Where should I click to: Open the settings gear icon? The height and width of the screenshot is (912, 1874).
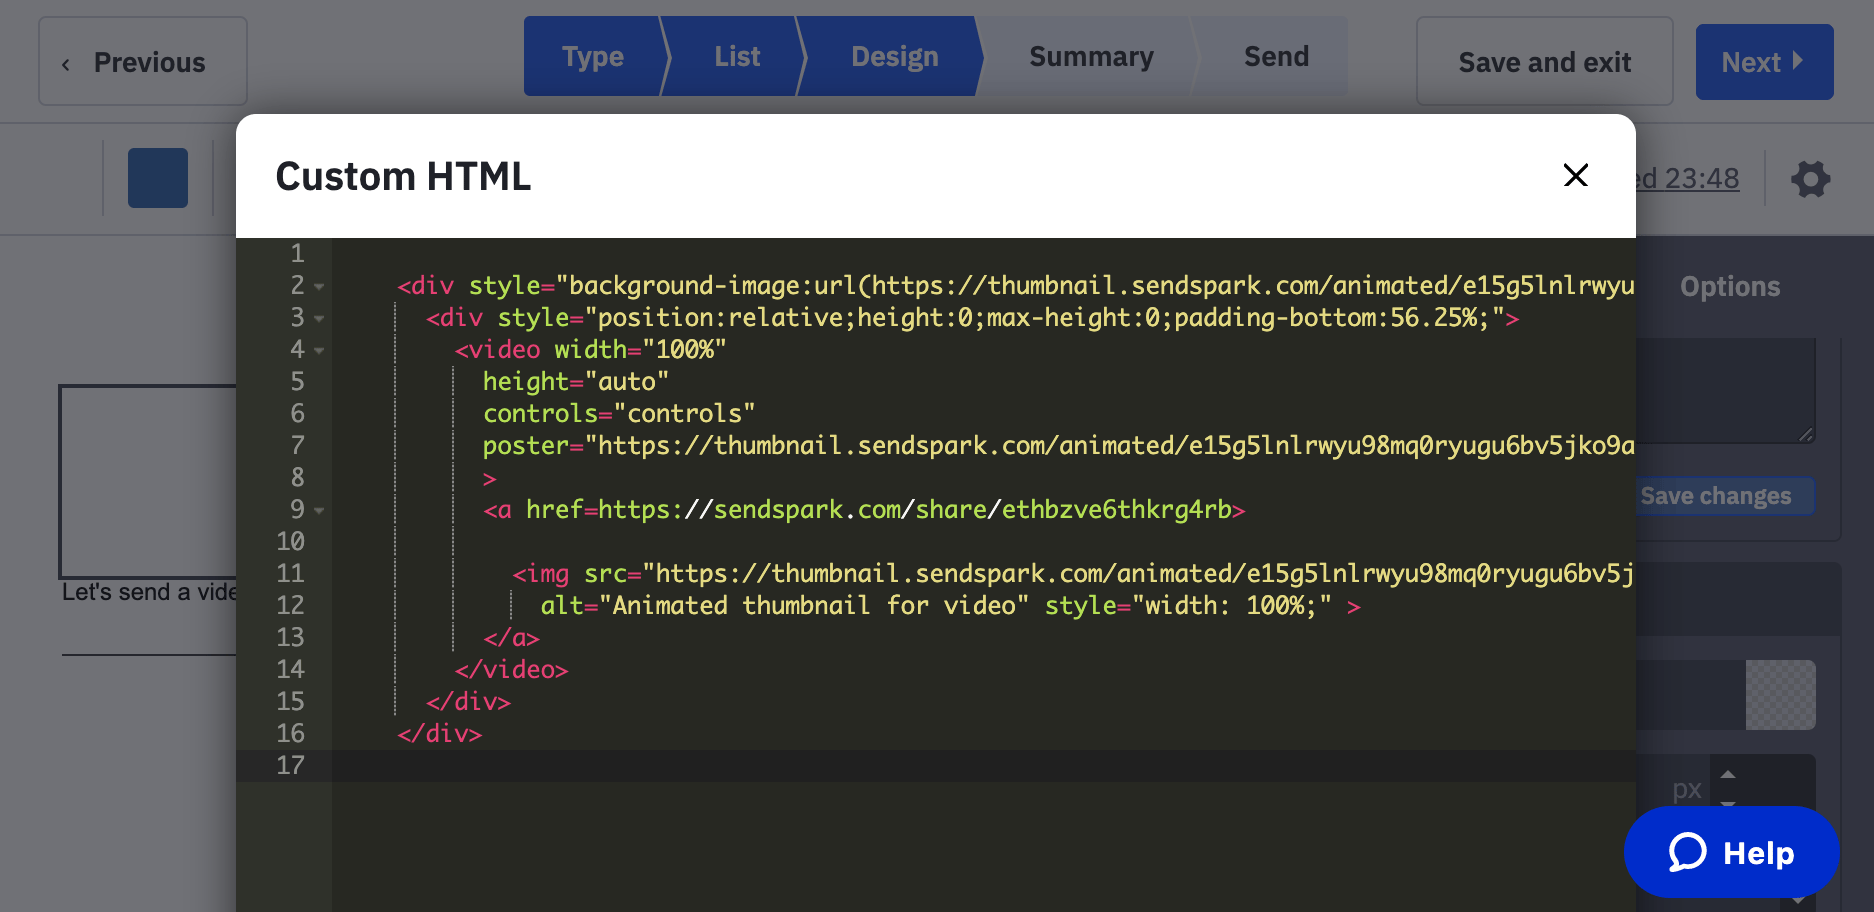pyautogui.click(x=1810, y=179)
